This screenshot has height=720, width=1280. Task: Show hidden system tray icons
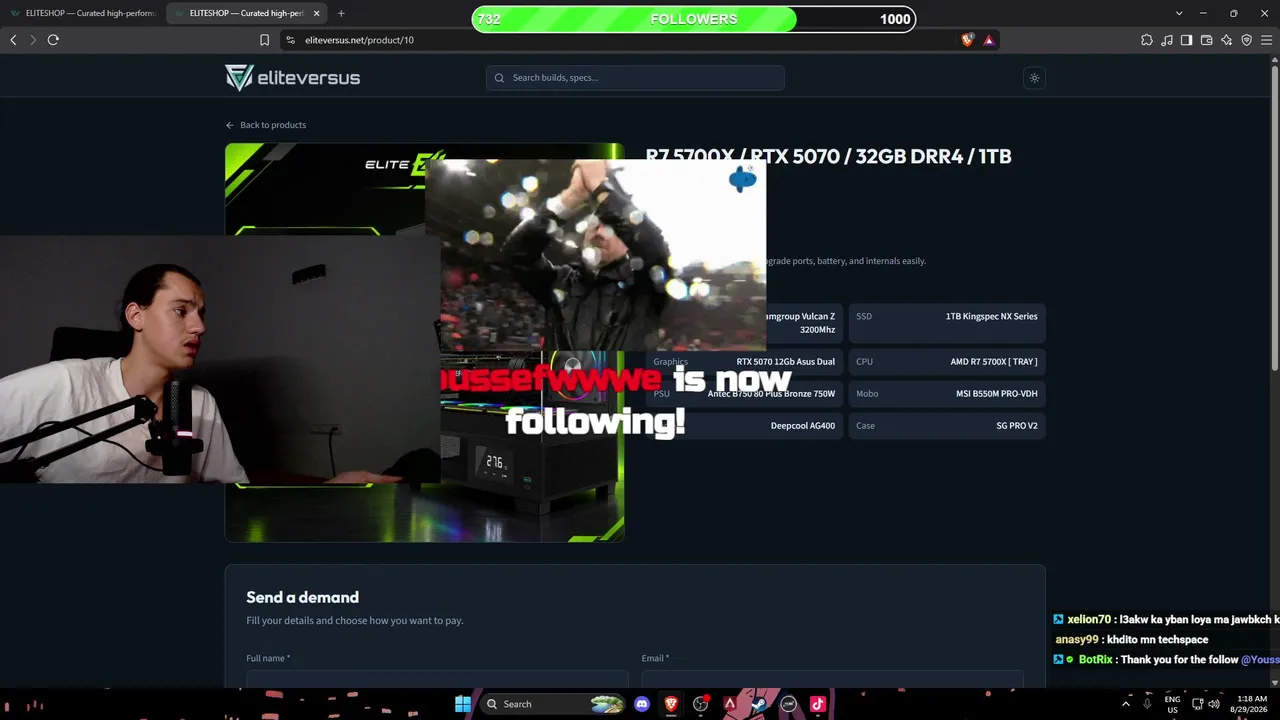[x=1126, y=704]
